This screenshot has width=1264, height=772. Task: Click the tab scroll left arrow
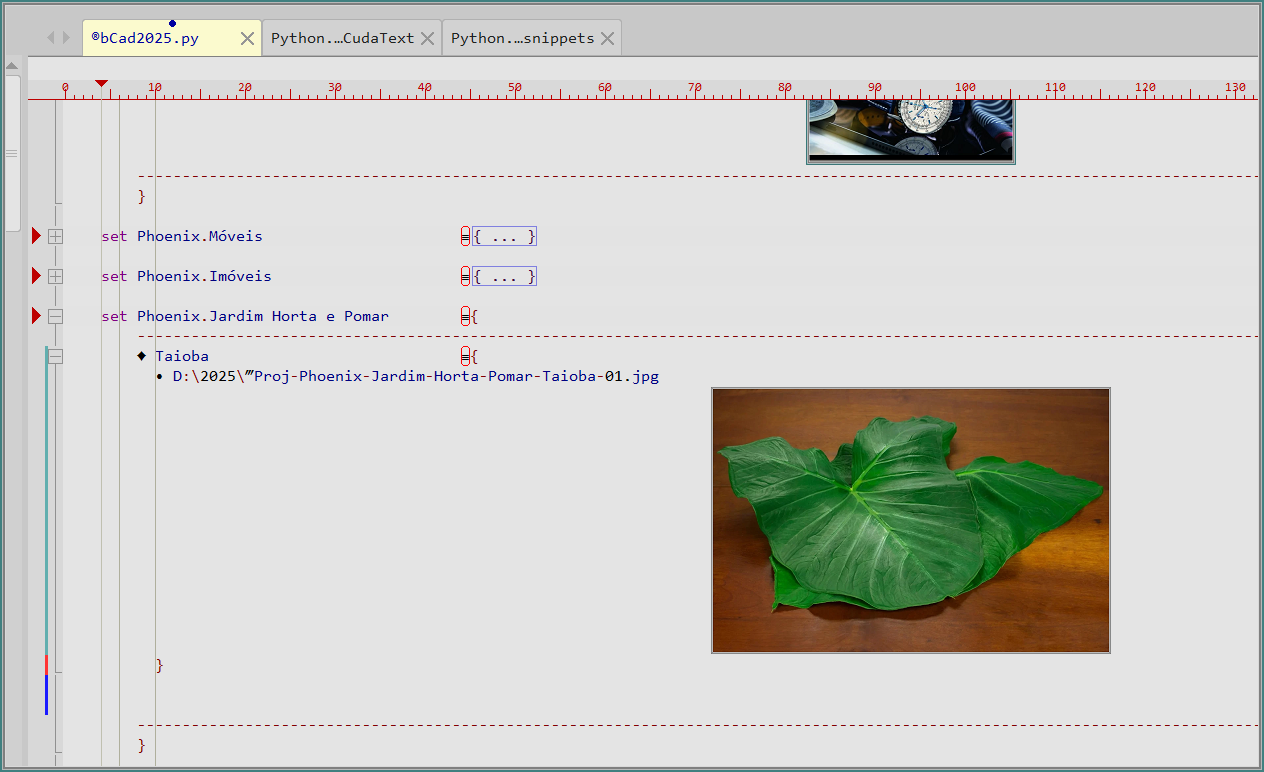(x=51, y=38)
